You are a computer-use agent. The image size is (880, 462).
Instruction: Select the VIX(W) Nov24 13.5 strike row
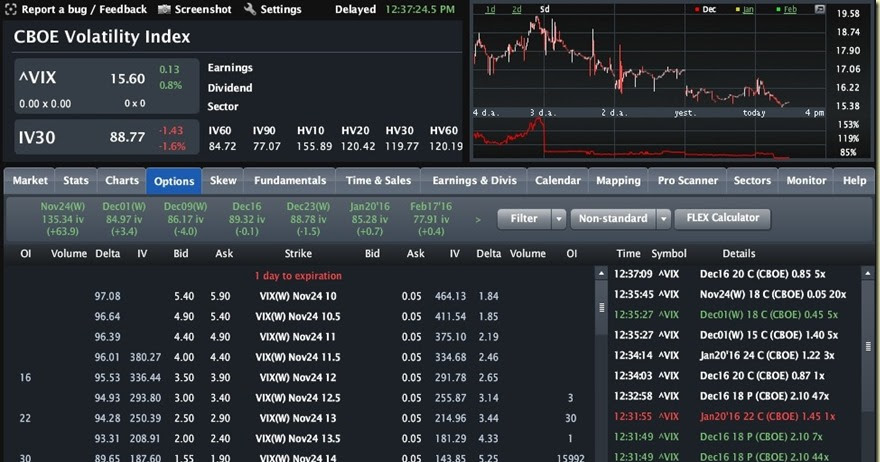click(x=298, y=438)
